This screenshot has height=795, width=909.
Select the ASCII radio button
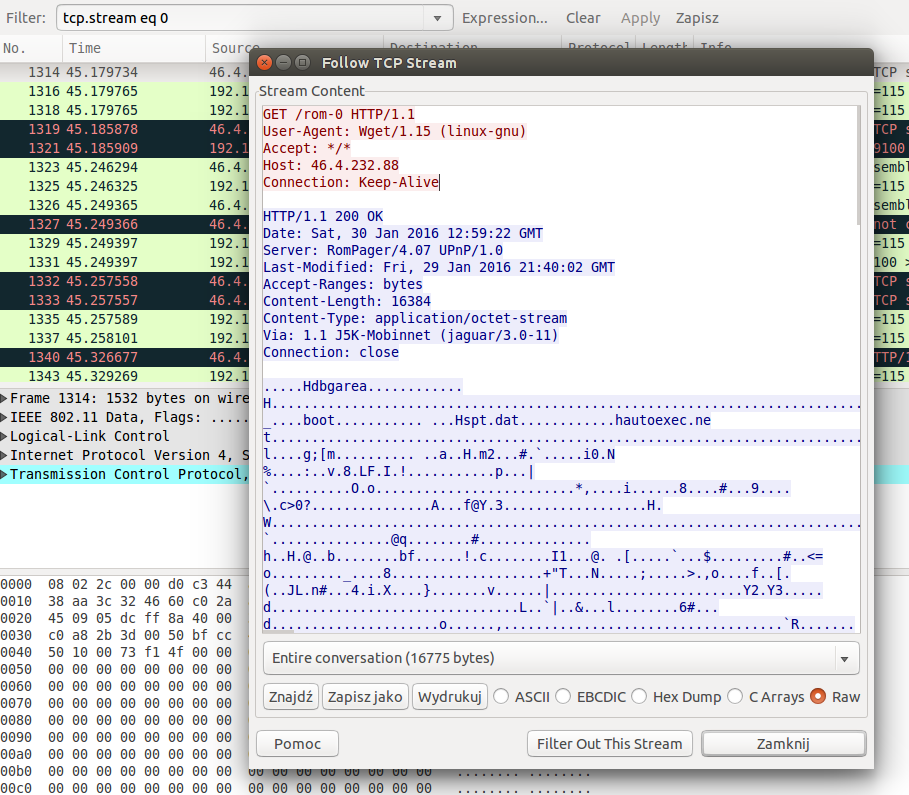(501, 696)
